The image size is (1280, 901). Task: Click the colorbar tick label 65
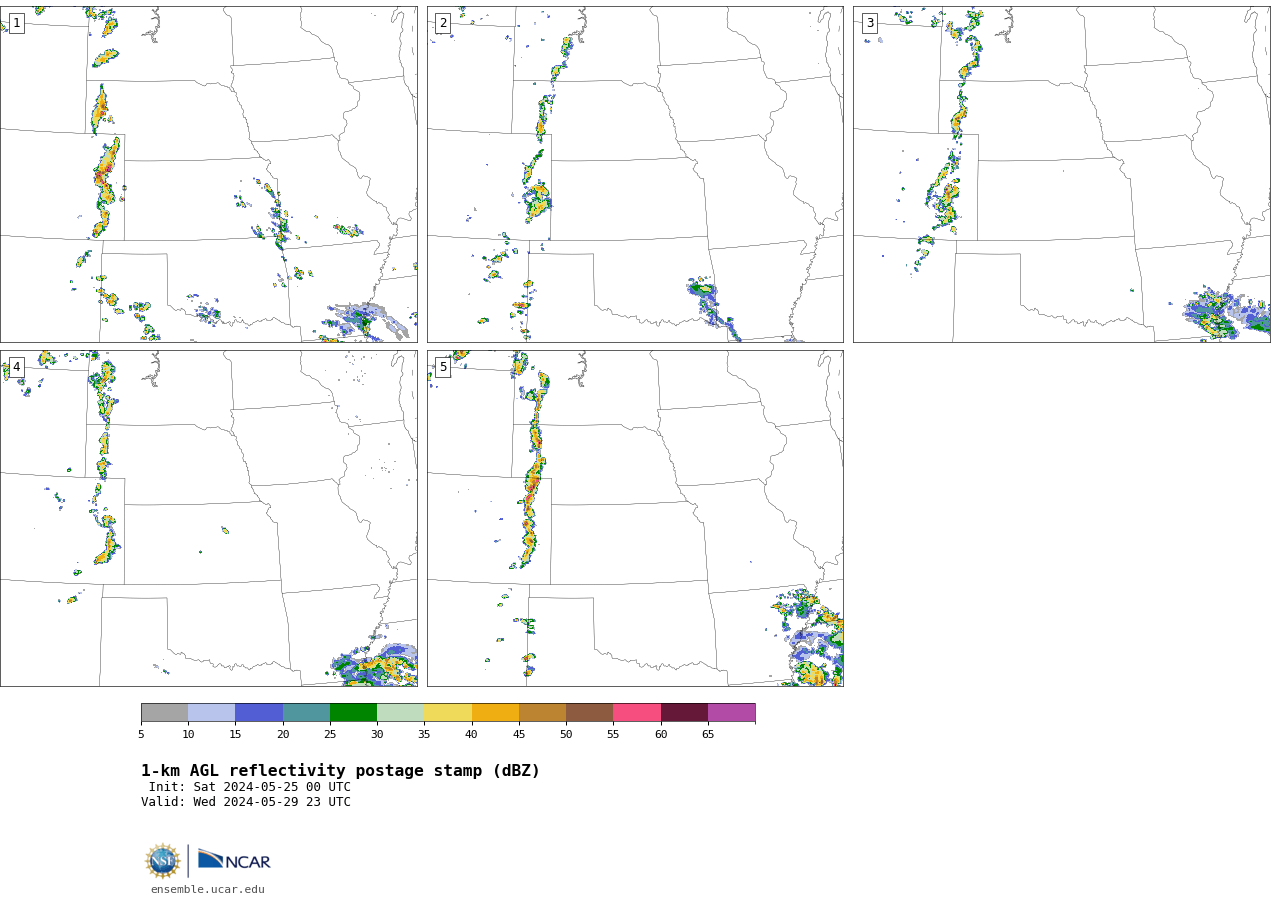pyautogui.click(x=708, y=735)
